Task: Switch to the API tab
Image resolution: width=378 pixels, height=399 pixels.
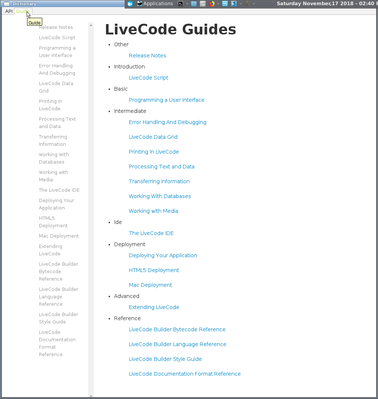Action: tap(9, 11)
